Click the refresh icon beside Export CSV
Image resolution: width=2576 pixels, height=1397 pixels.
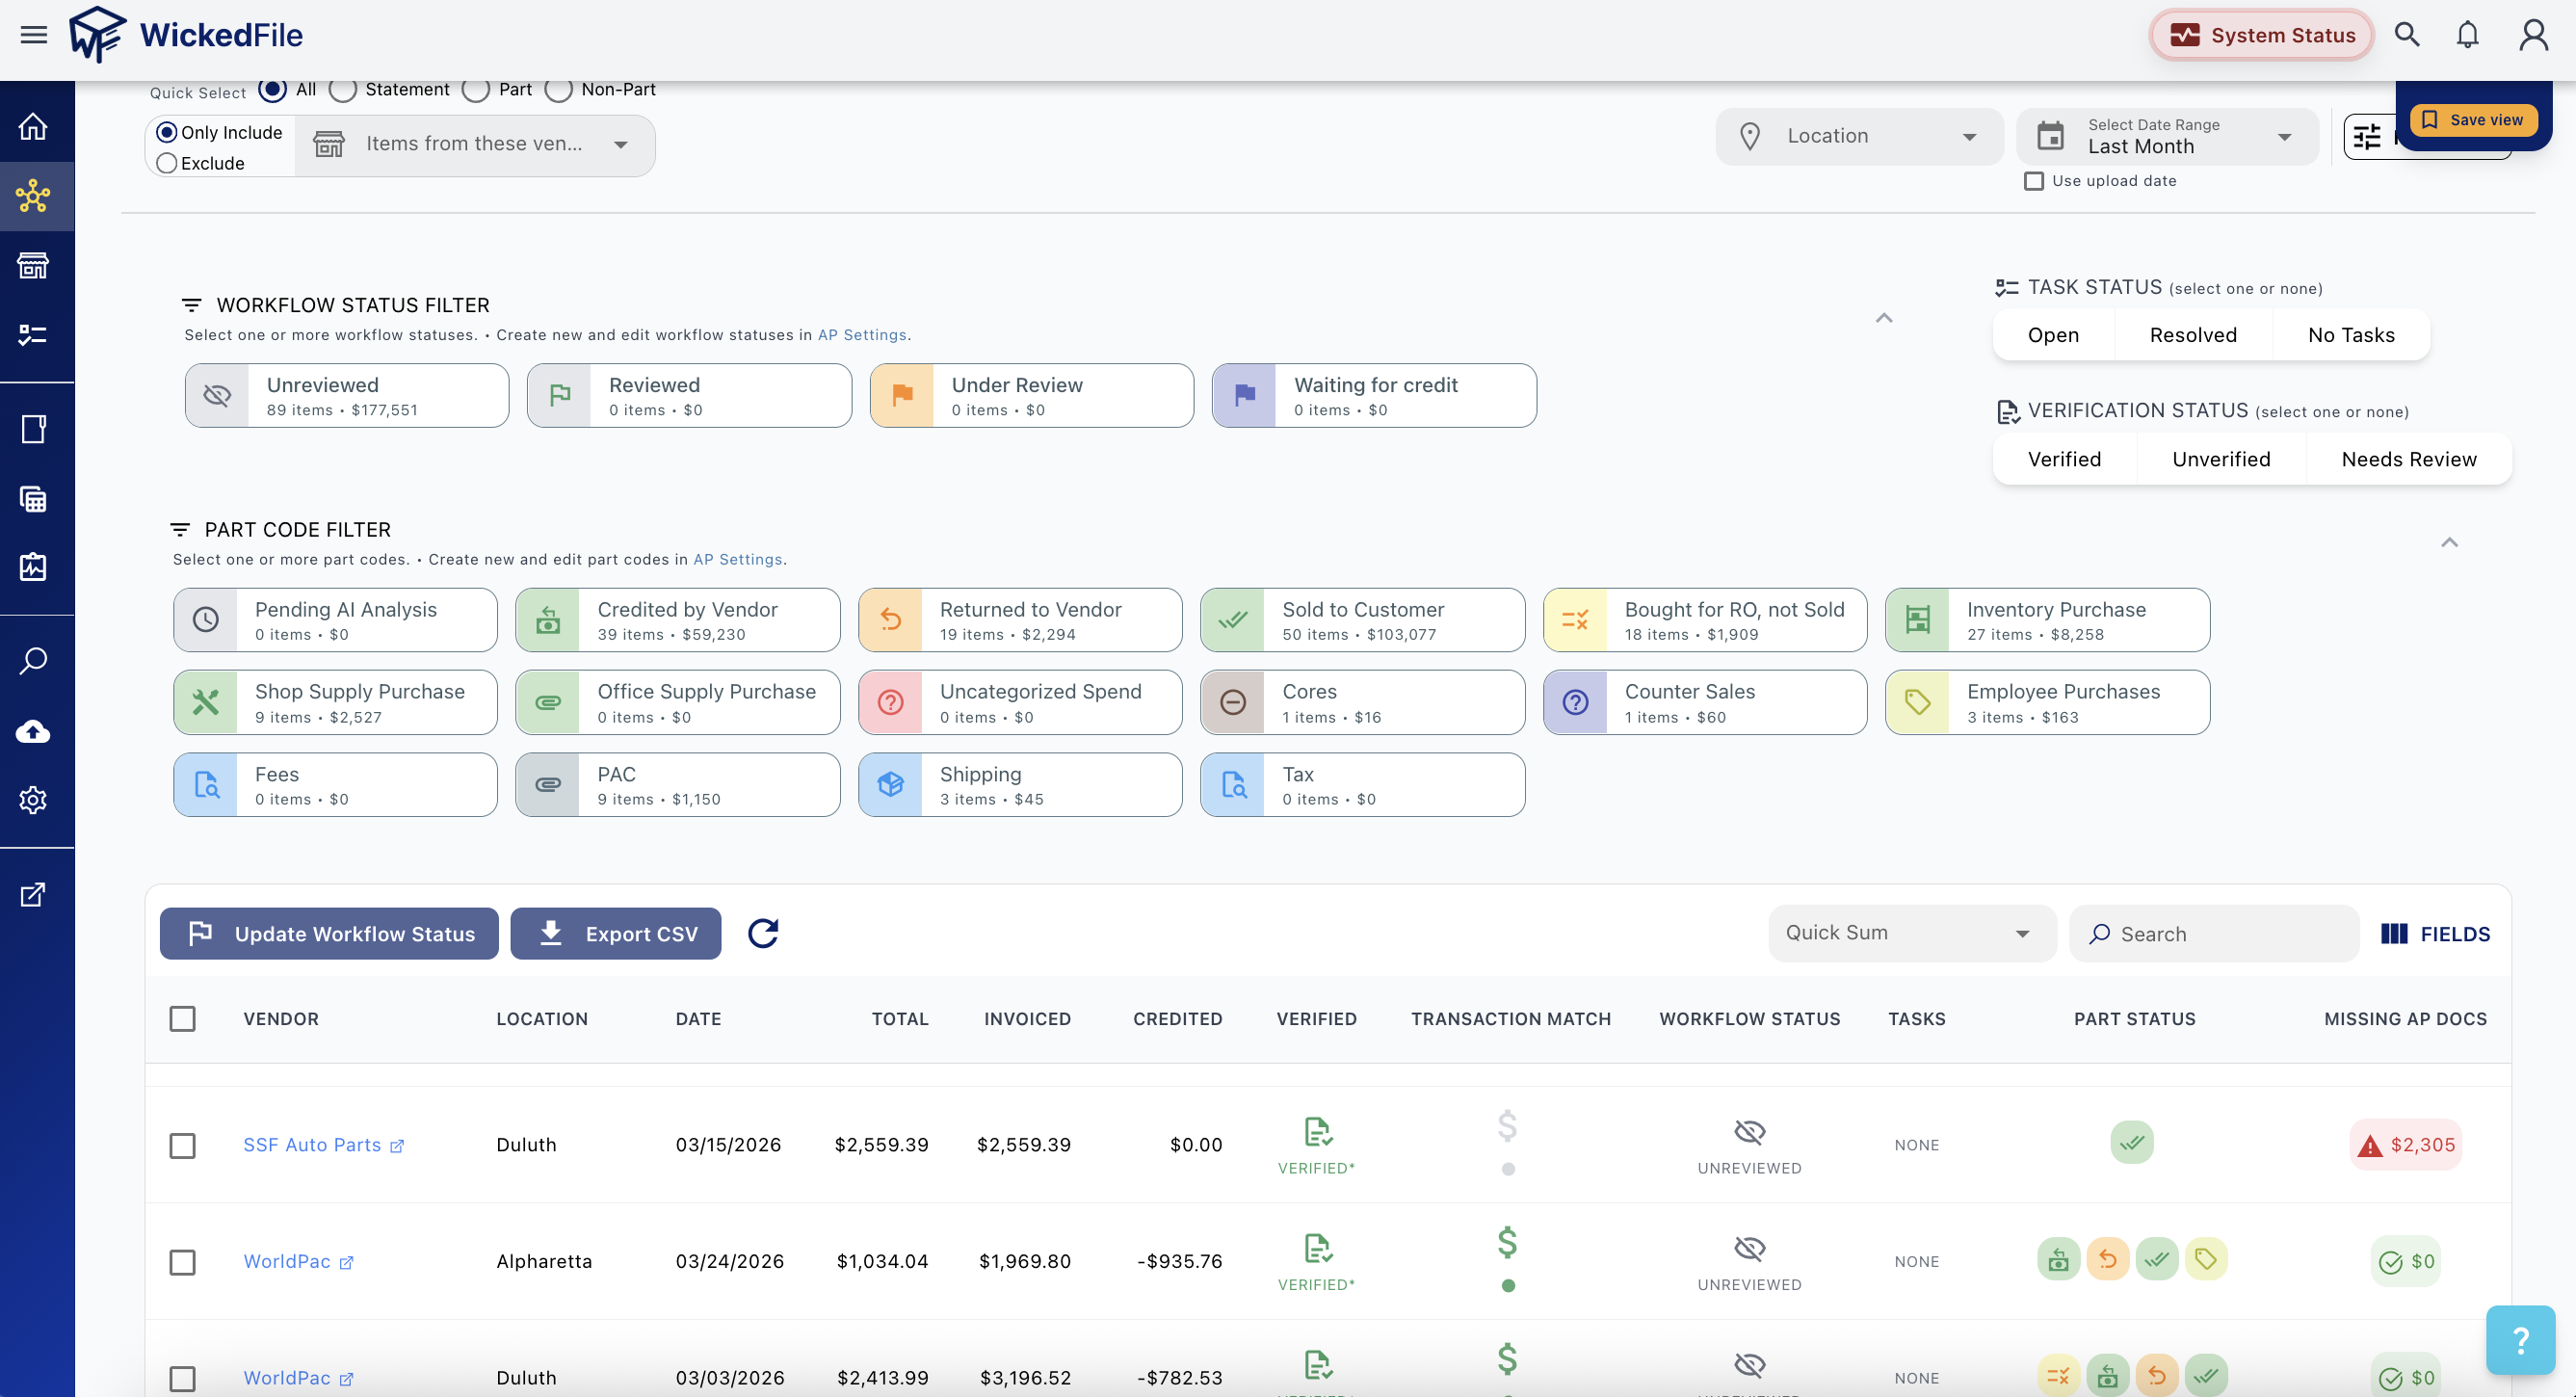coord(763,933)
